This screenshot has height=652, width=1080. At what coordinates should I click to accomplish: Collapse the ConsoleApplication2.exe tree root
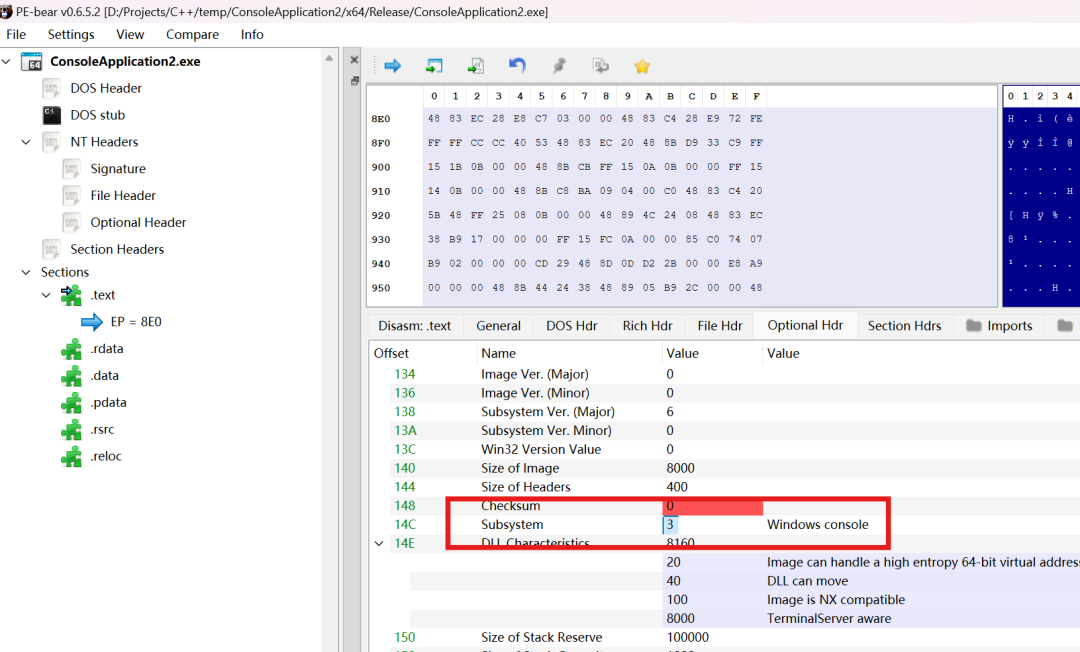(x=6, y=61)
